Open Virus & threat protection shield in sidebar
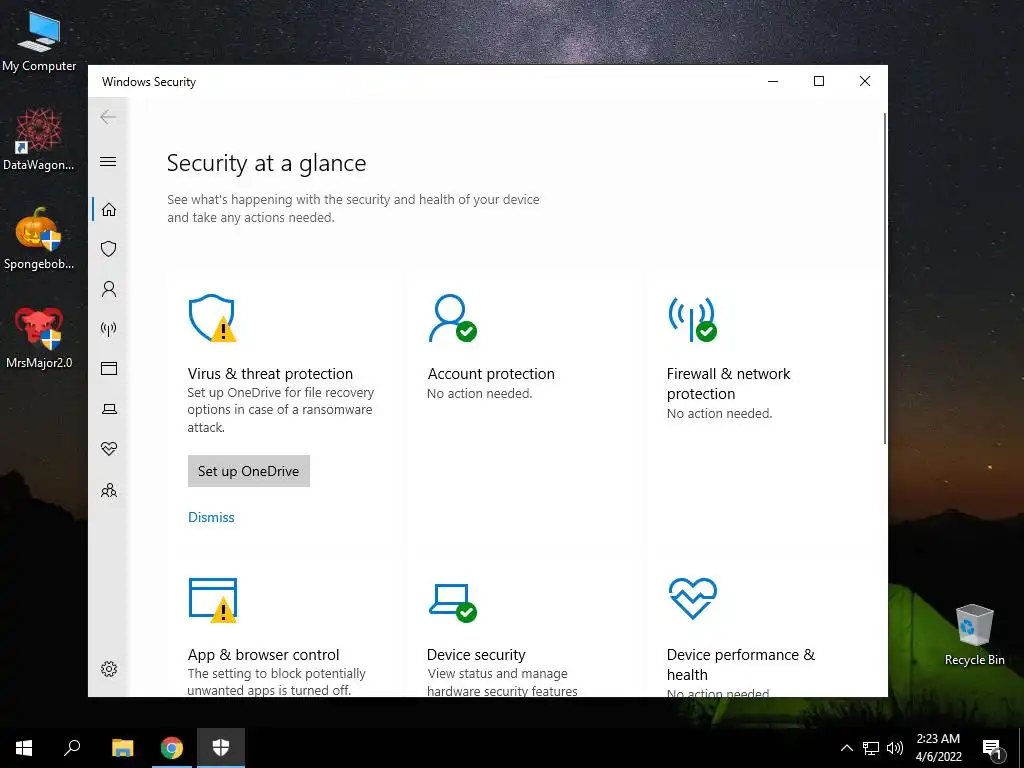 (108, 249)
